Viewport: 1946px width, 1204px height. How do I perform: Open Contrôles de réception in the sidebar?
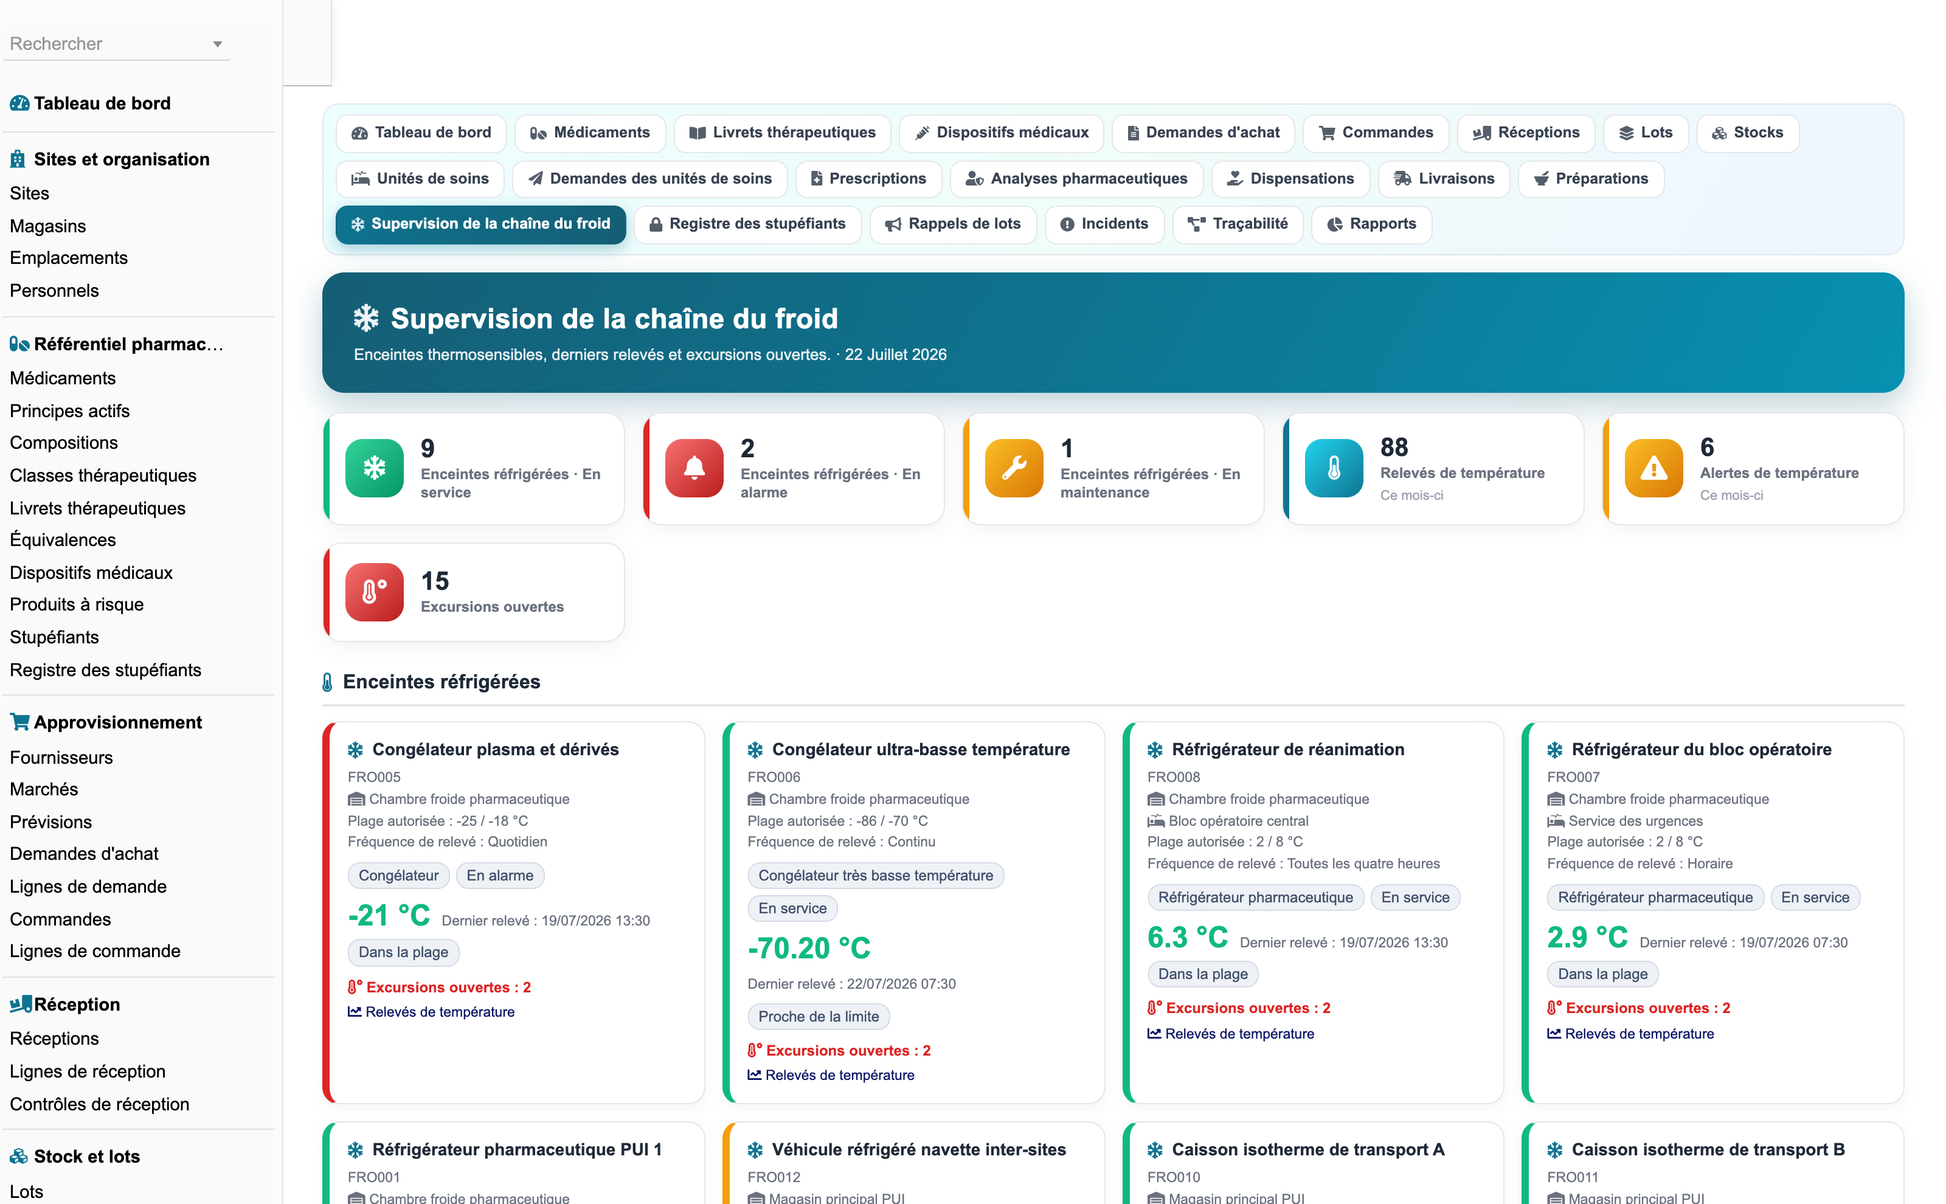click(x=99, y=1104)
